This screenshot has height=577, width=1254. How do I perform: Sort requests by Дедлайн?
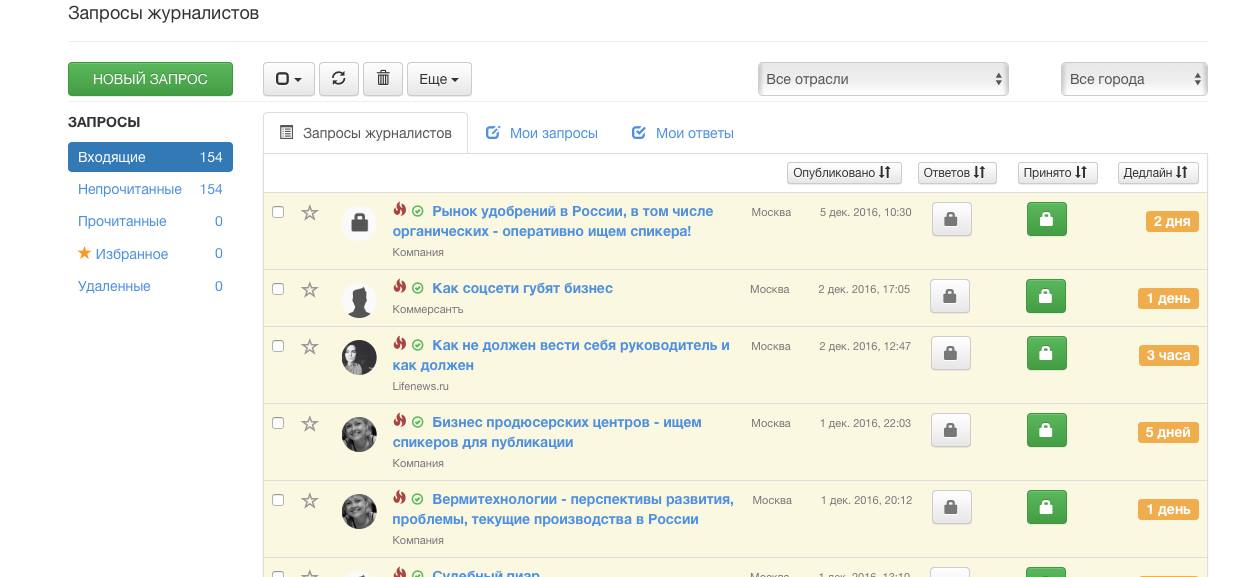[x=1157, y=172]
